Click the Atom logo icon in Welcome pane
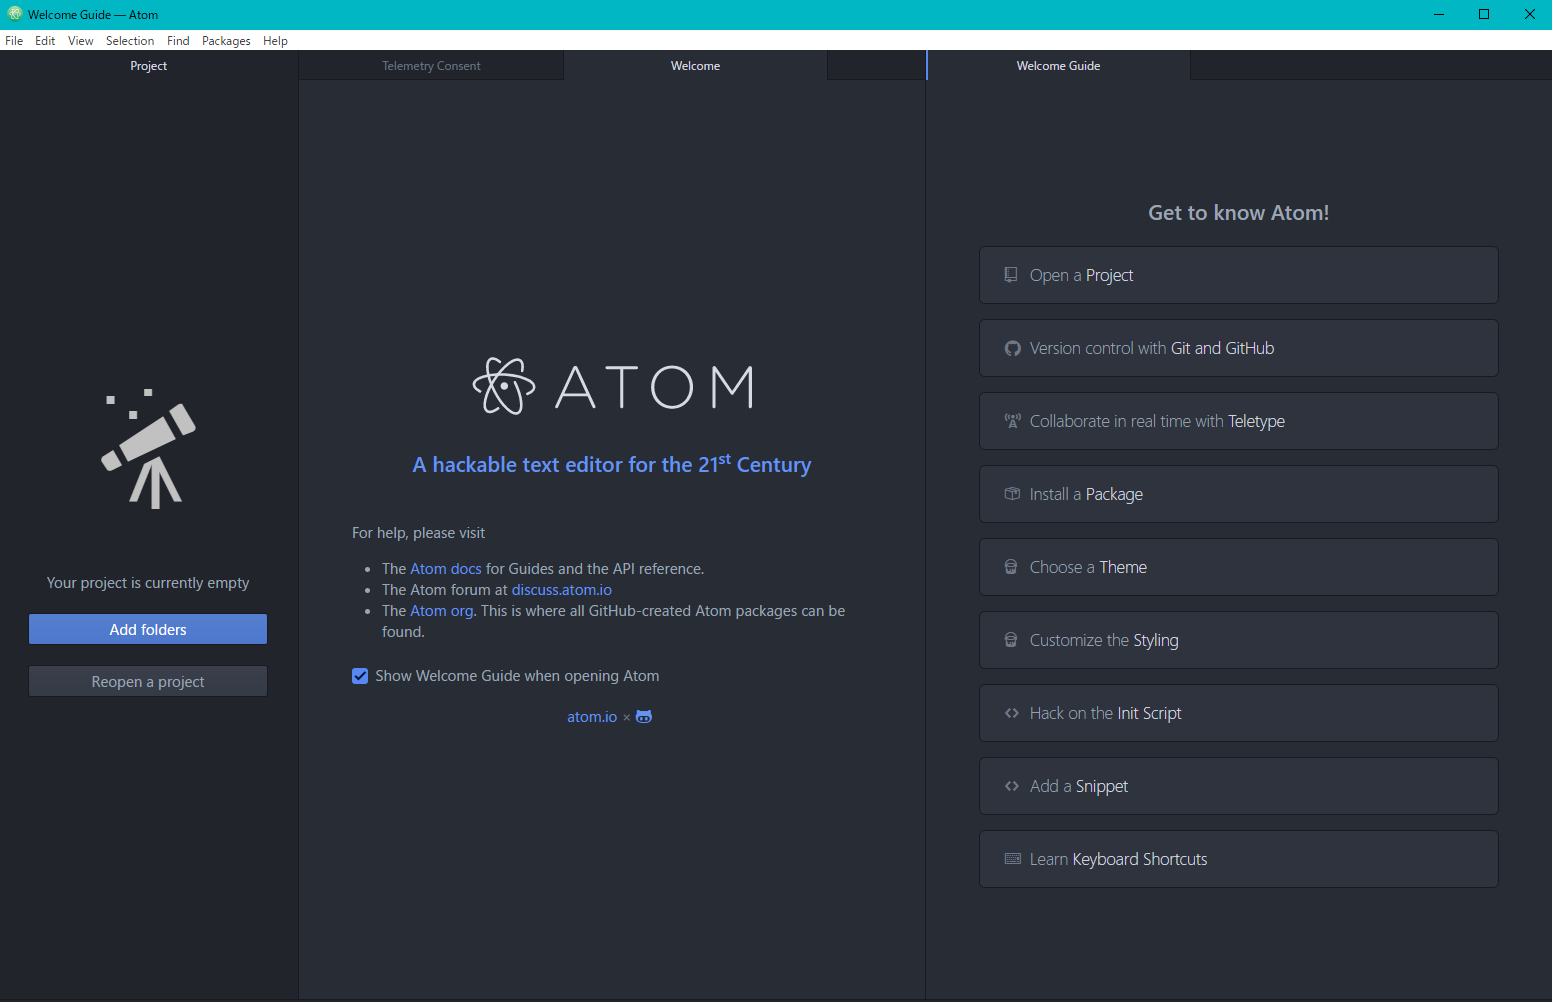Screen dimensions: 1552x1002 click(504, 386)
